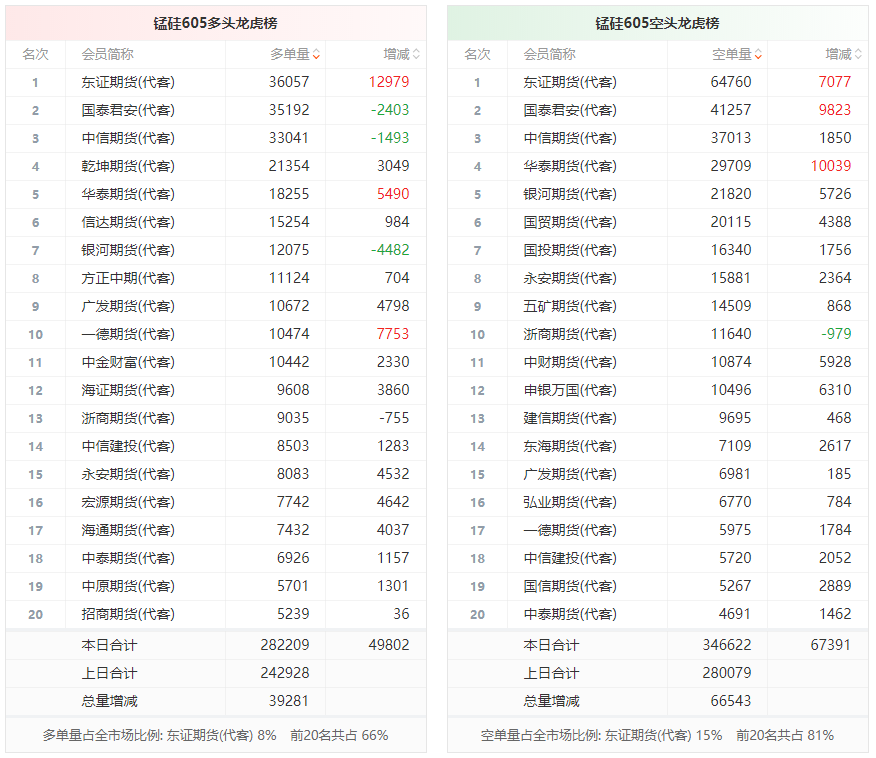Click green change value -979
This screenshot has width=876, height=758.
coord(836,334)
